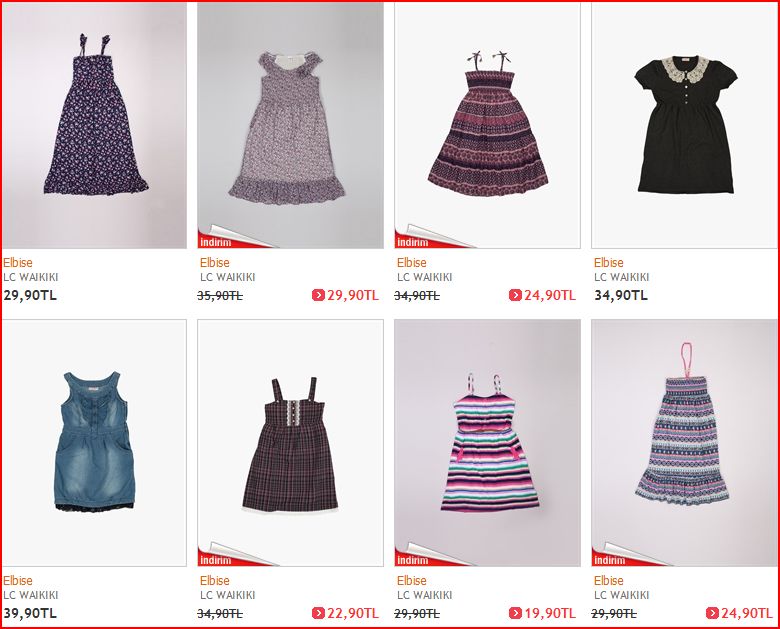This screenshot has height=629, width=780.
Task: Click the indirim badge on tribal tiered dress
Action: [x=412, y=242]
